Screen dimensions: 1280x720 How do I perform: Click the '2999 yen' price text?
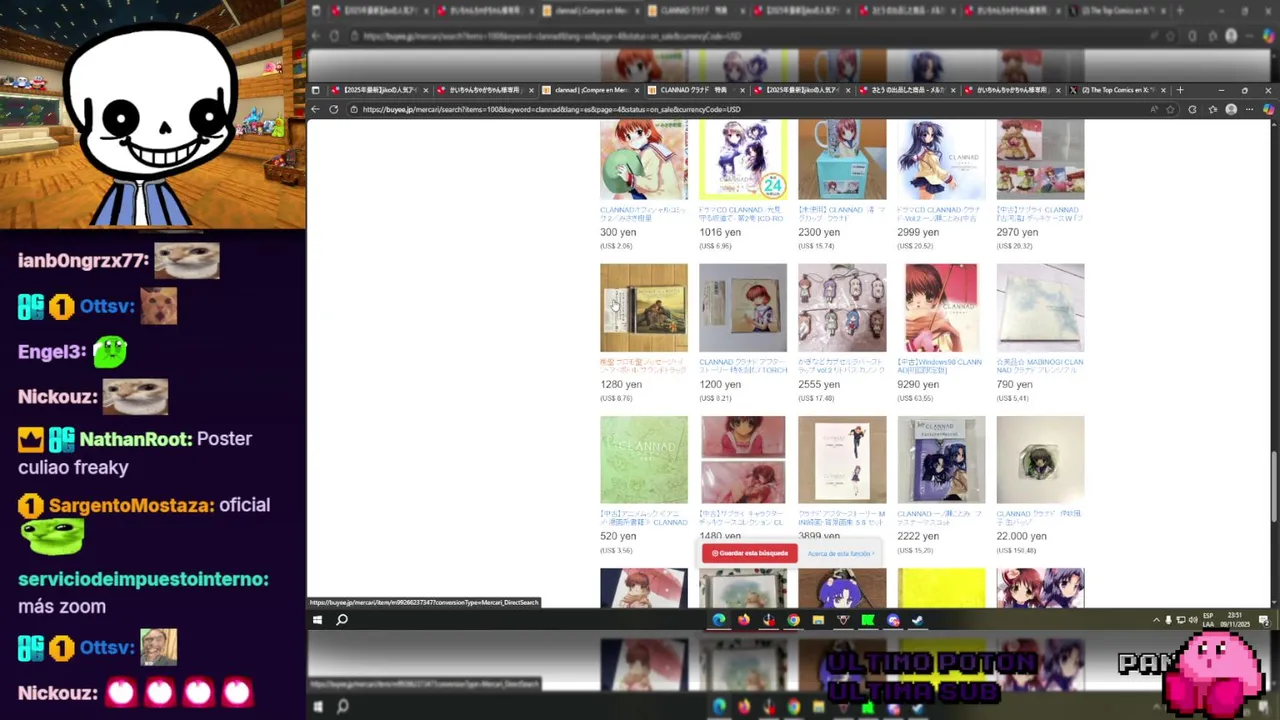[x=918, y=232]
